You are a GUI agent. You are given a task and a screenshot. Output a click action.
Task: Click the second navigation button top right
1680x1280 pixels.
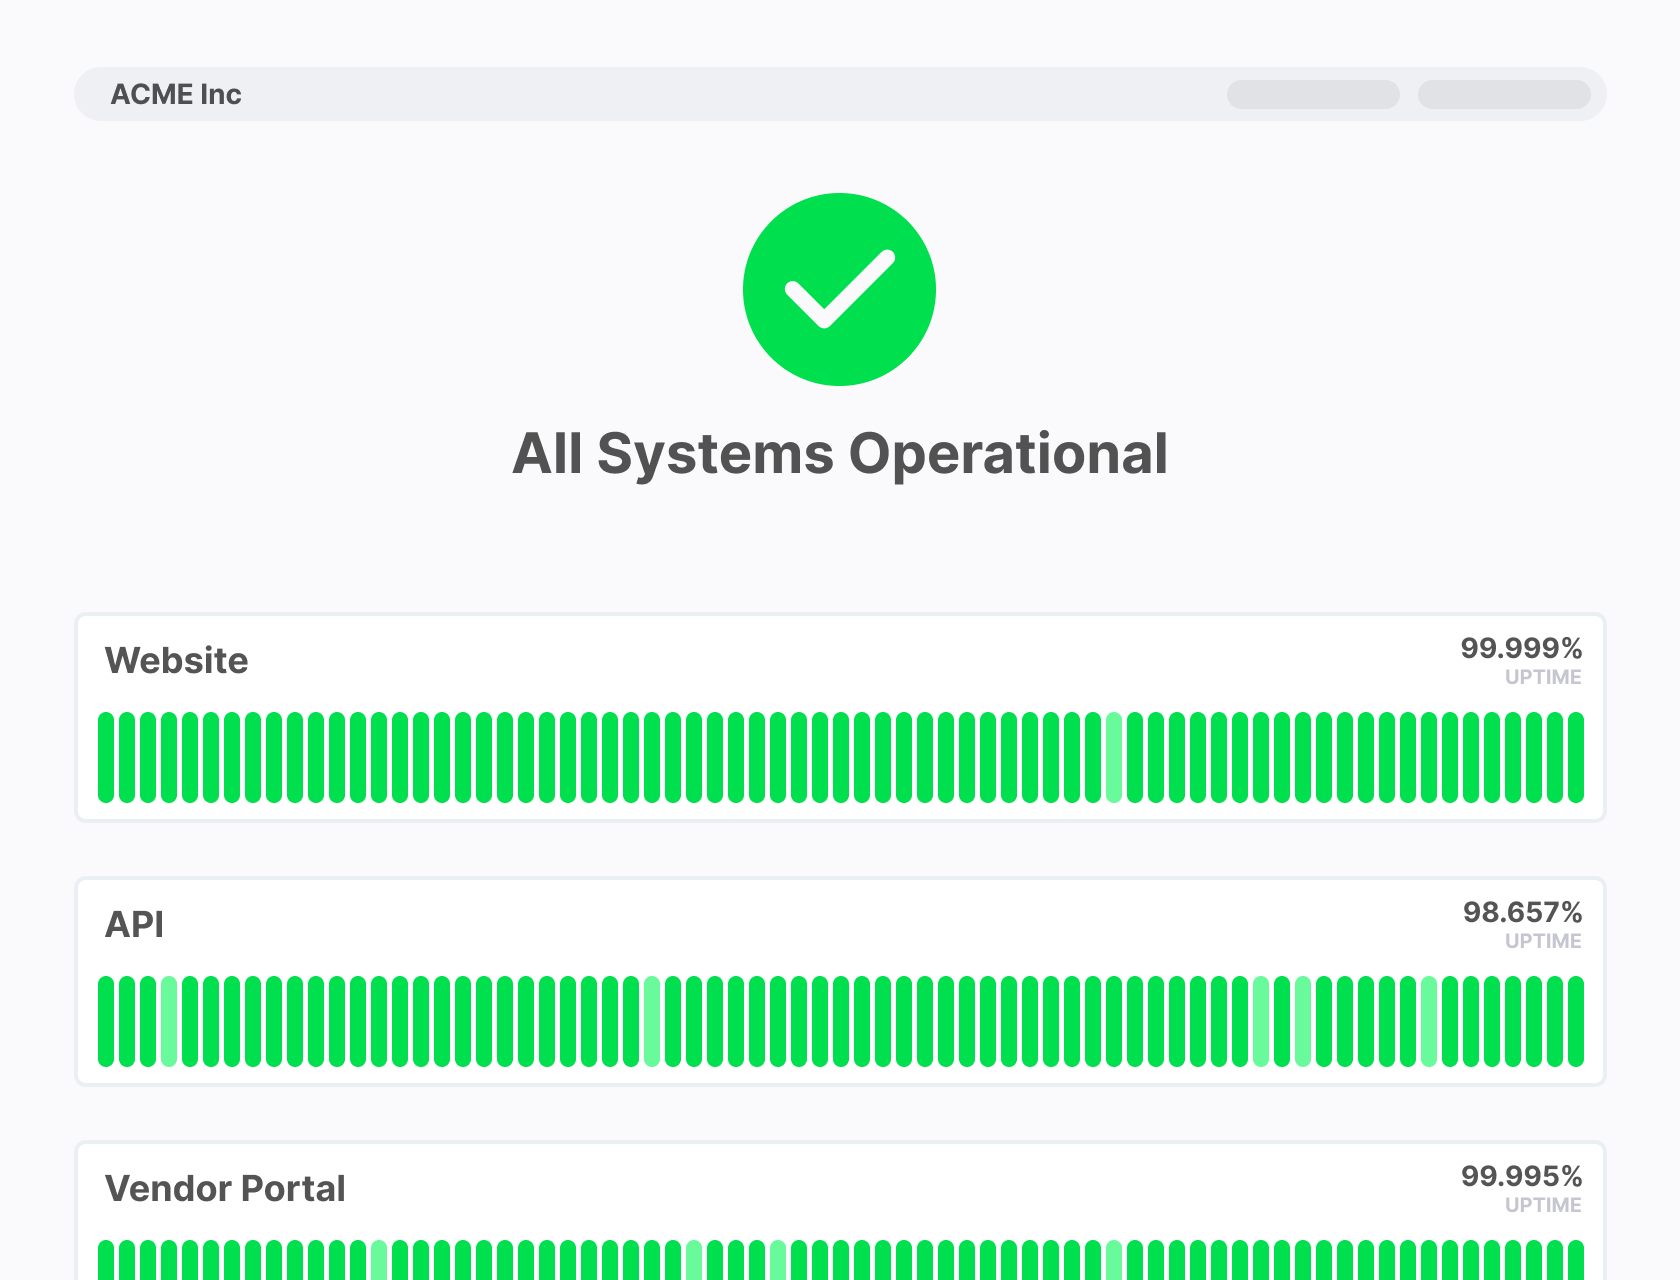click(x=1504, y=94)
